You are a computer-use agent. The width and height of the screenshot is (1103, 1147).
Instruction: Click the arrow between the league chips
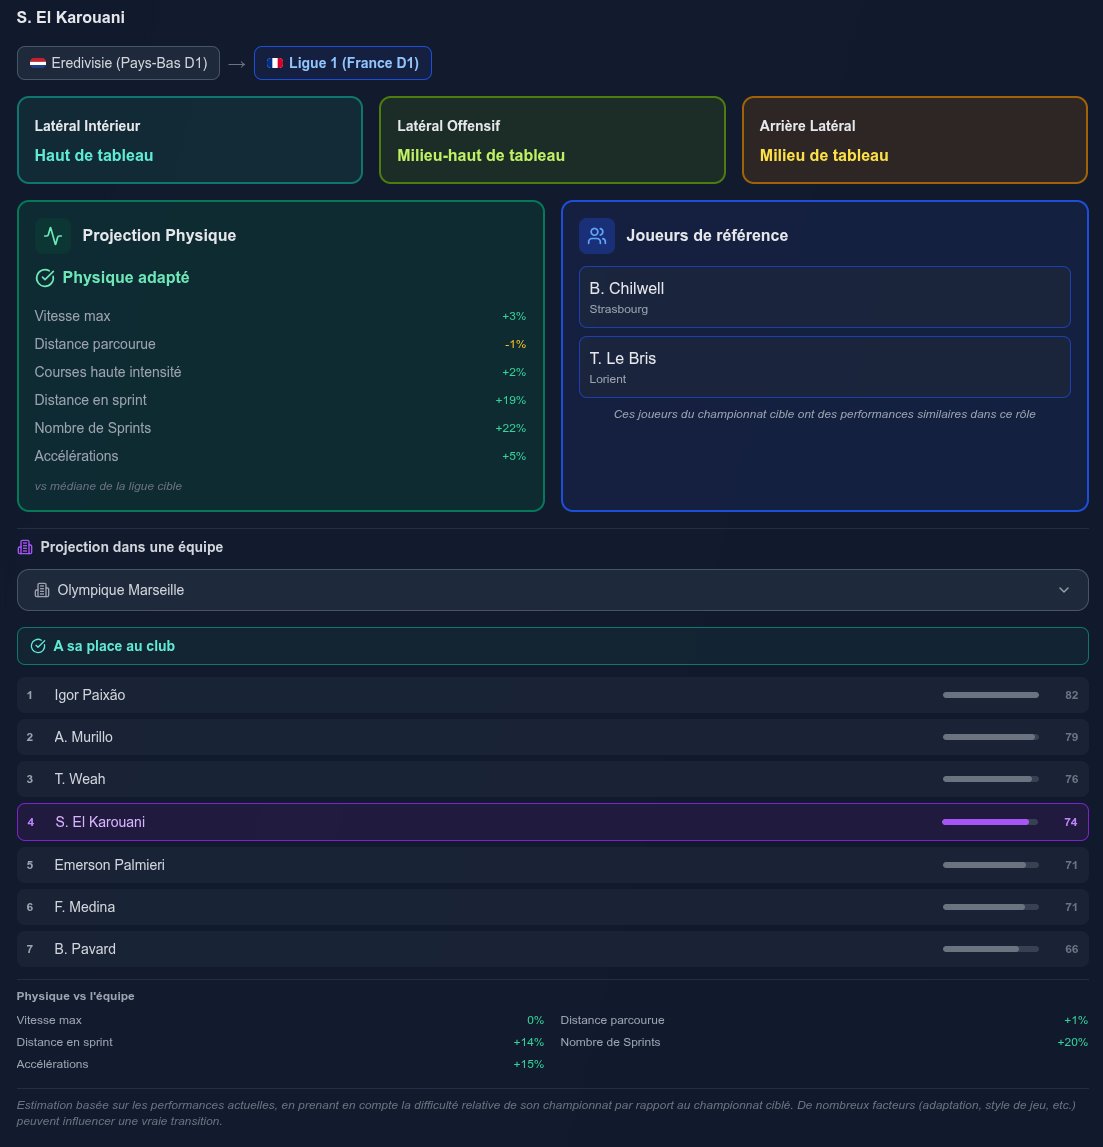(236, 64)
